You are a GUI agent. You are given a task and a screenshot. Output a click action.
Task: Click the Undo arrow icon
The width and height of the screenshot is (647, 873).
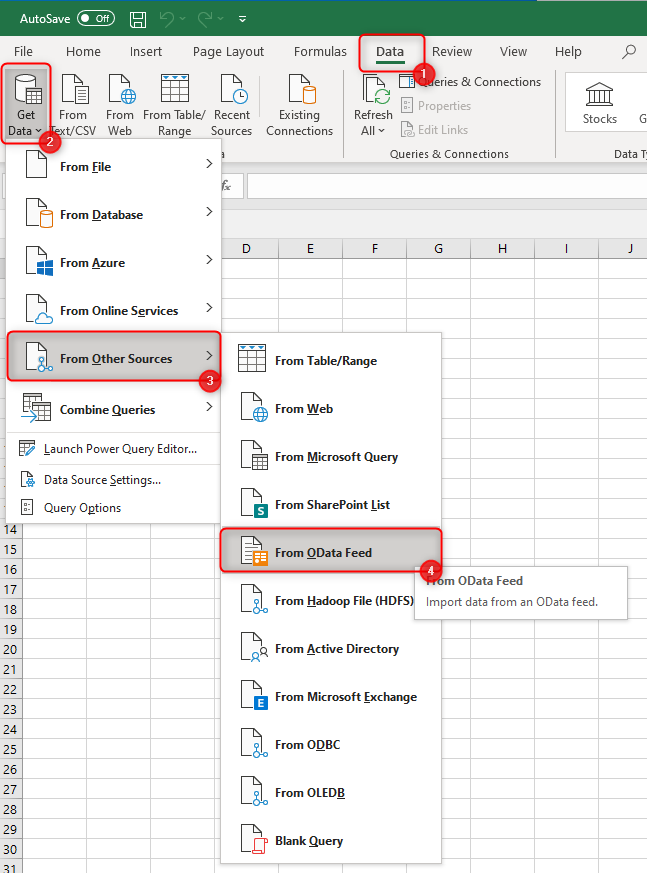[x=166, y=18]
